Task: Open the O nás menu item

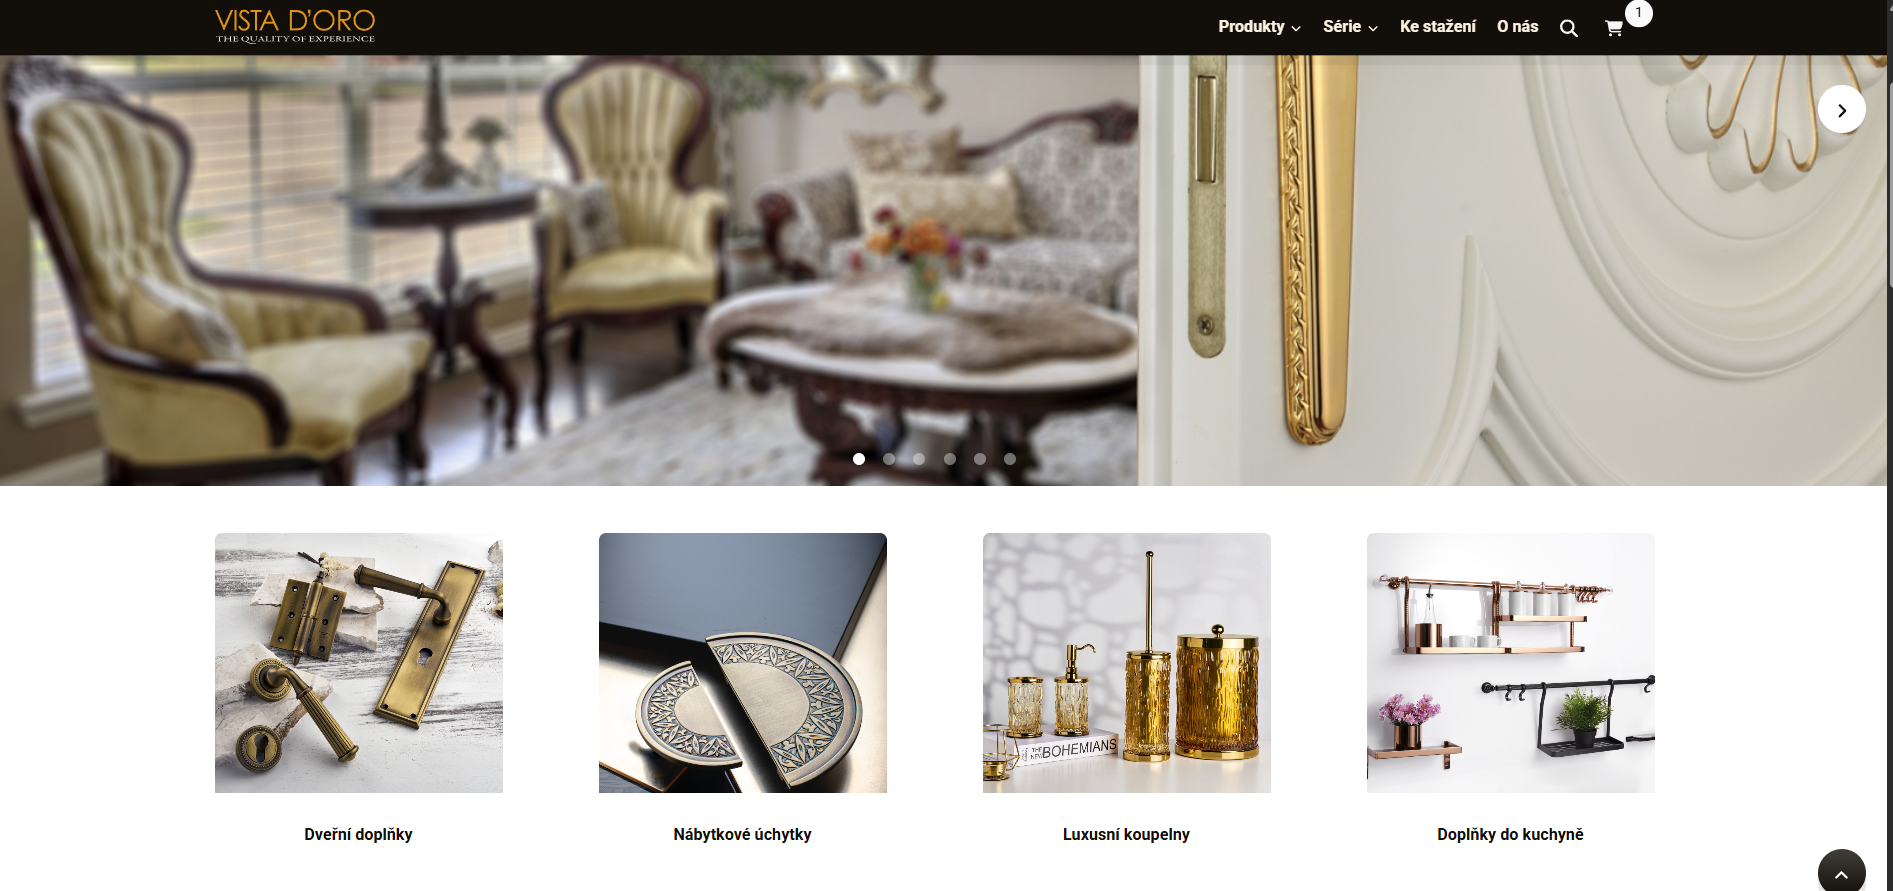Action: pyautogui.click(x=1517, y=27)
